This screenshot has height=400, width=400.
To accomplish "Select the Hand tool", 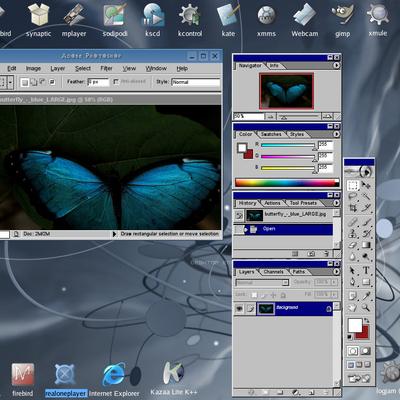I will (353, 307).
